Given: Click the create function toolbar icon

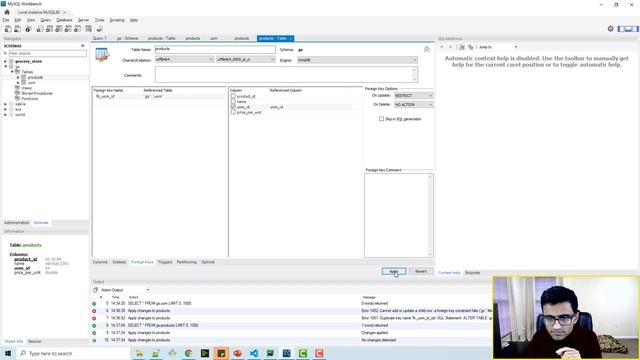Looking at the screenshot, I should click(78, 29).
